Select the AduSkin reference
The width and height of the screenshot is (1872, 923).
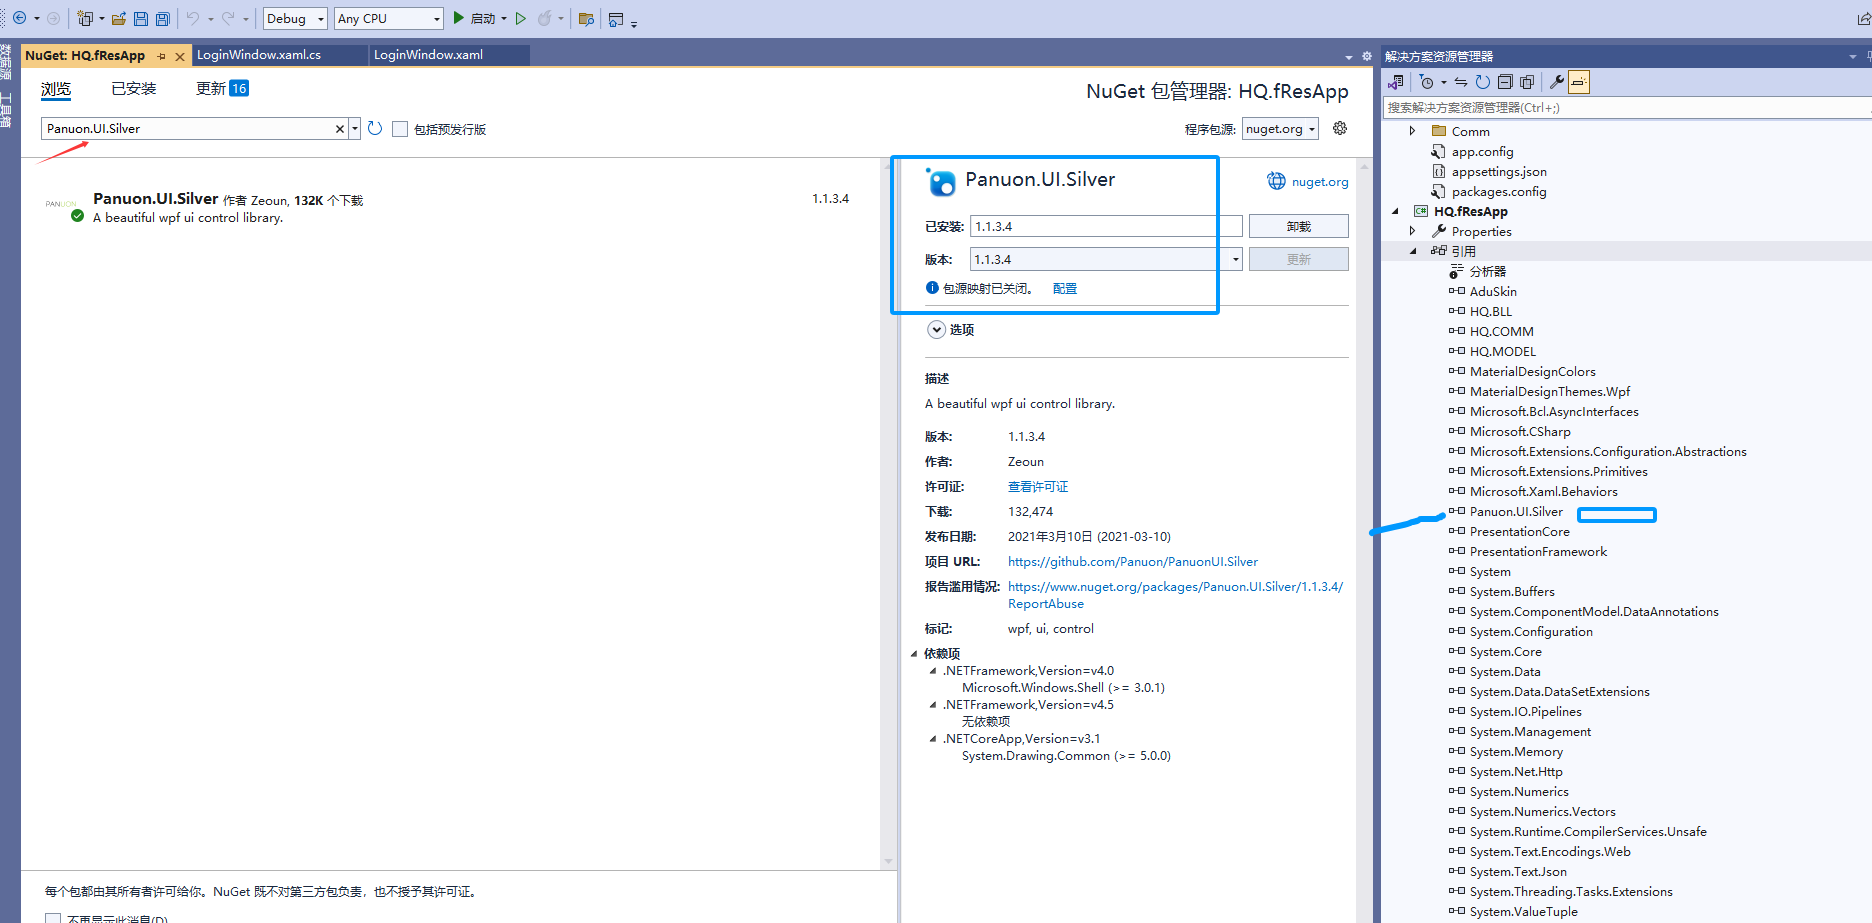tap(1493, 292)
